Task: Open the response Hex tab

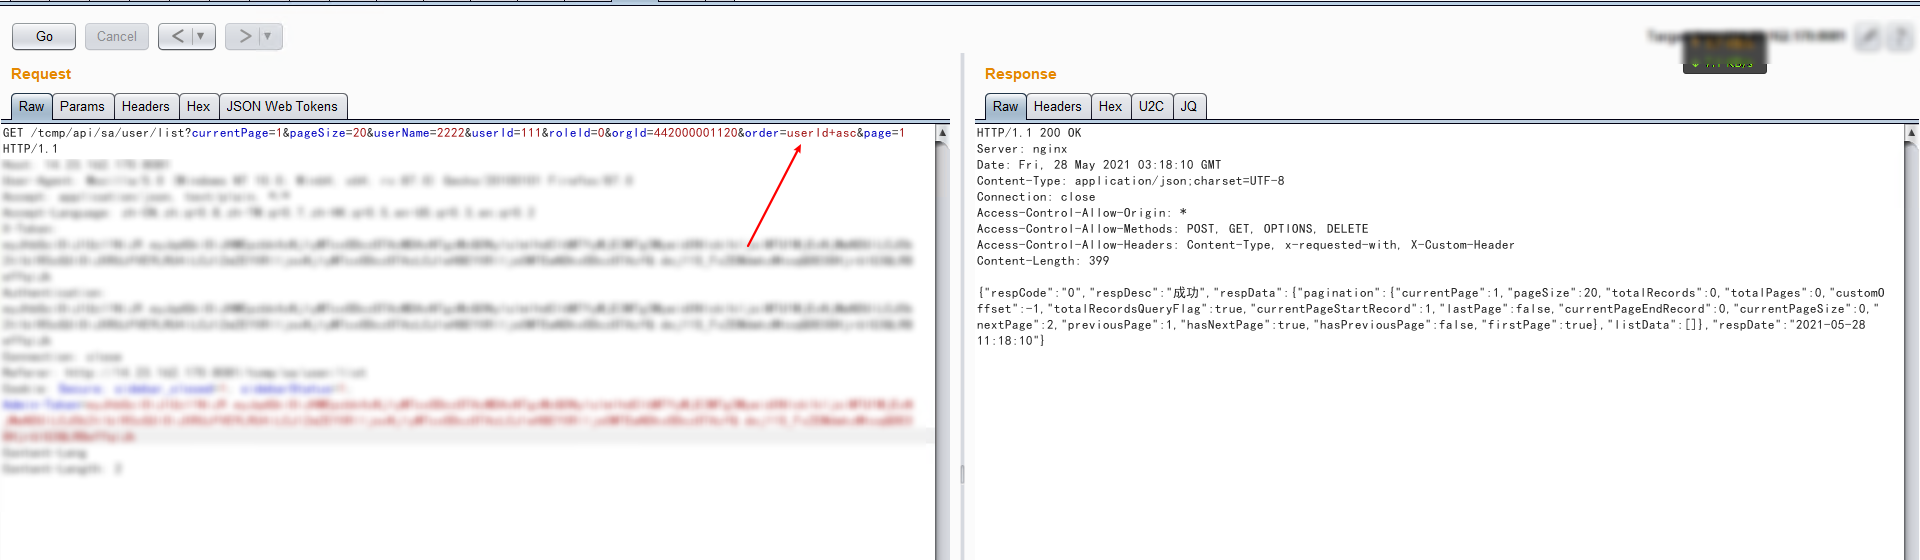Action: [x=1110, y=107]
